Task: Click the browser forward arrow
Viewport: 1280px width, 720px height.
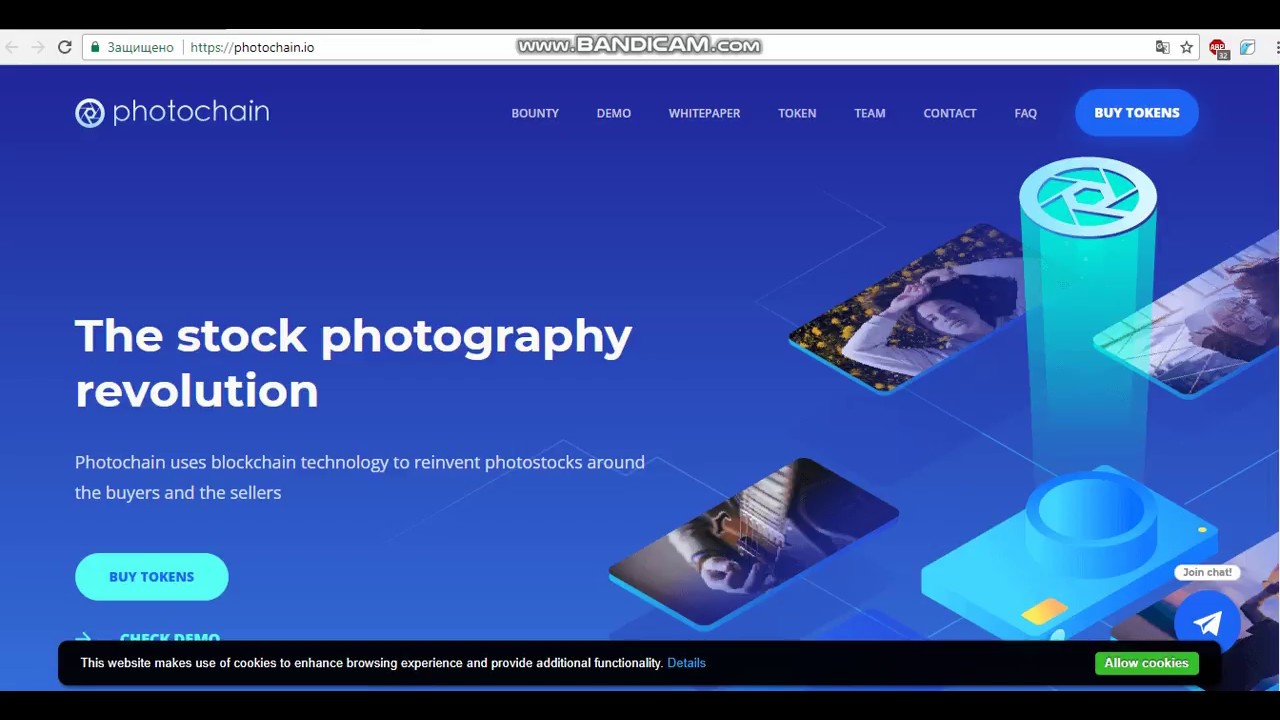Action: point(38,47)
